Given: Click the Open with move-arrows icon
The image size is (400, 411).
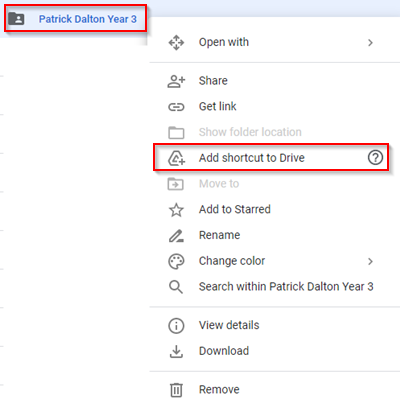Looking at the screenshot, I should (x=176, y=43).
